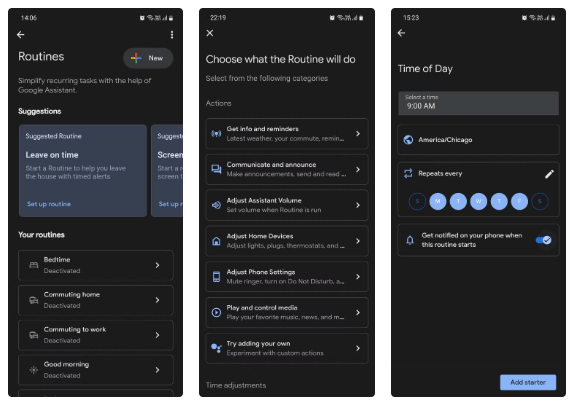Tap the globe icon for America/Chicago timezone
The width and height of the screenshot is (572, 404).
tap(408, 140)
